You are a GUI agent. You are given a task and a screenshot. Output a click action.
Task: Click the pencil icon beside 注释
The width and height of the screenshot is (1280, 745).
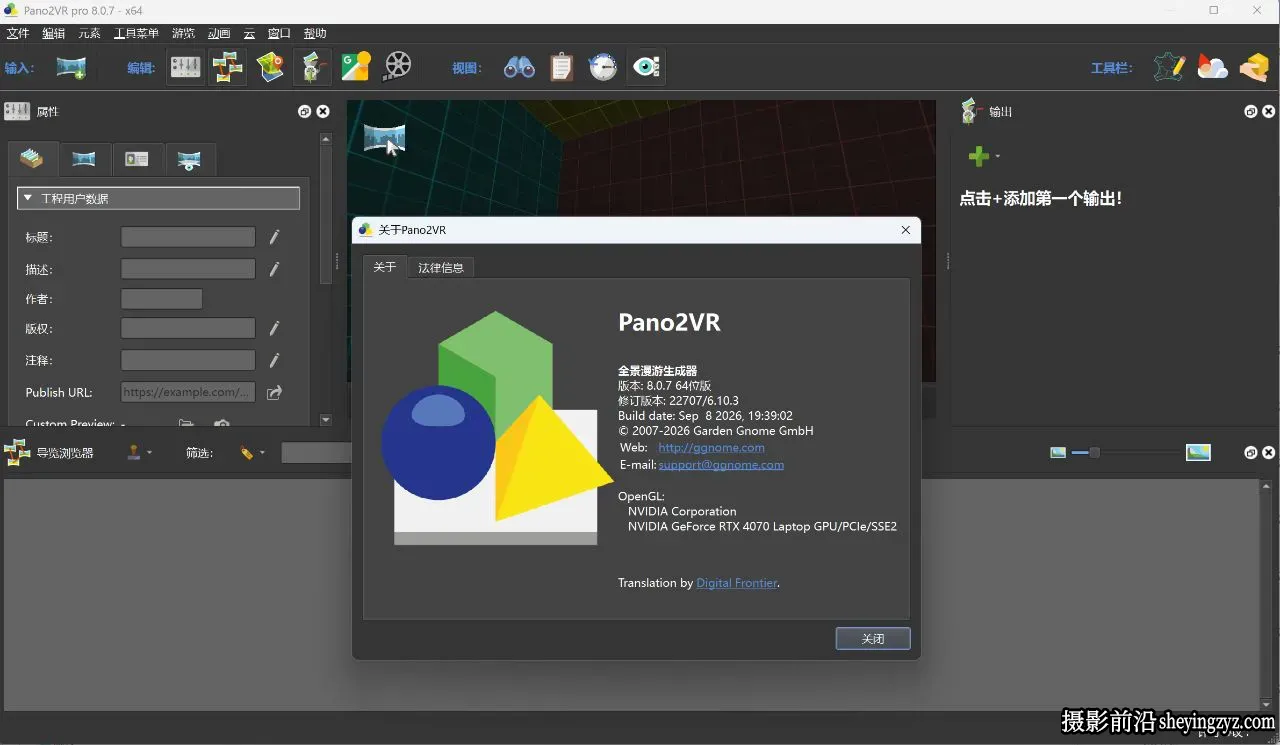(274, 360)
